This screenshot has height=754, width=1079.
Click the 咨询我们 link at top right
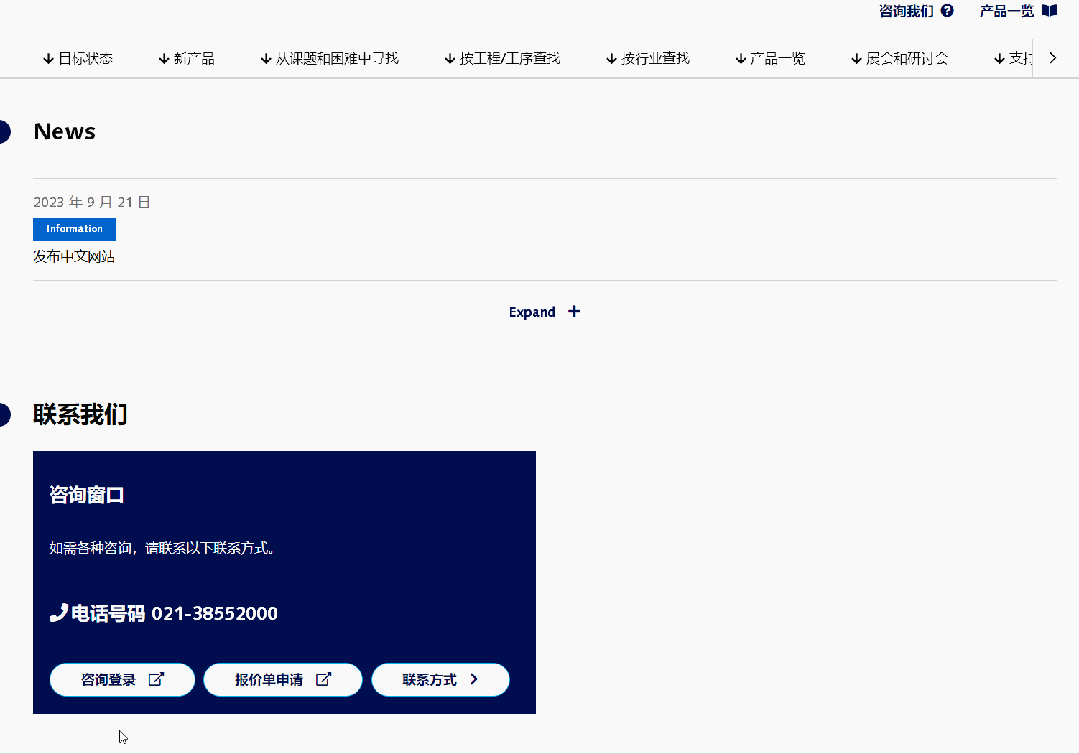(x=905, y=11)
